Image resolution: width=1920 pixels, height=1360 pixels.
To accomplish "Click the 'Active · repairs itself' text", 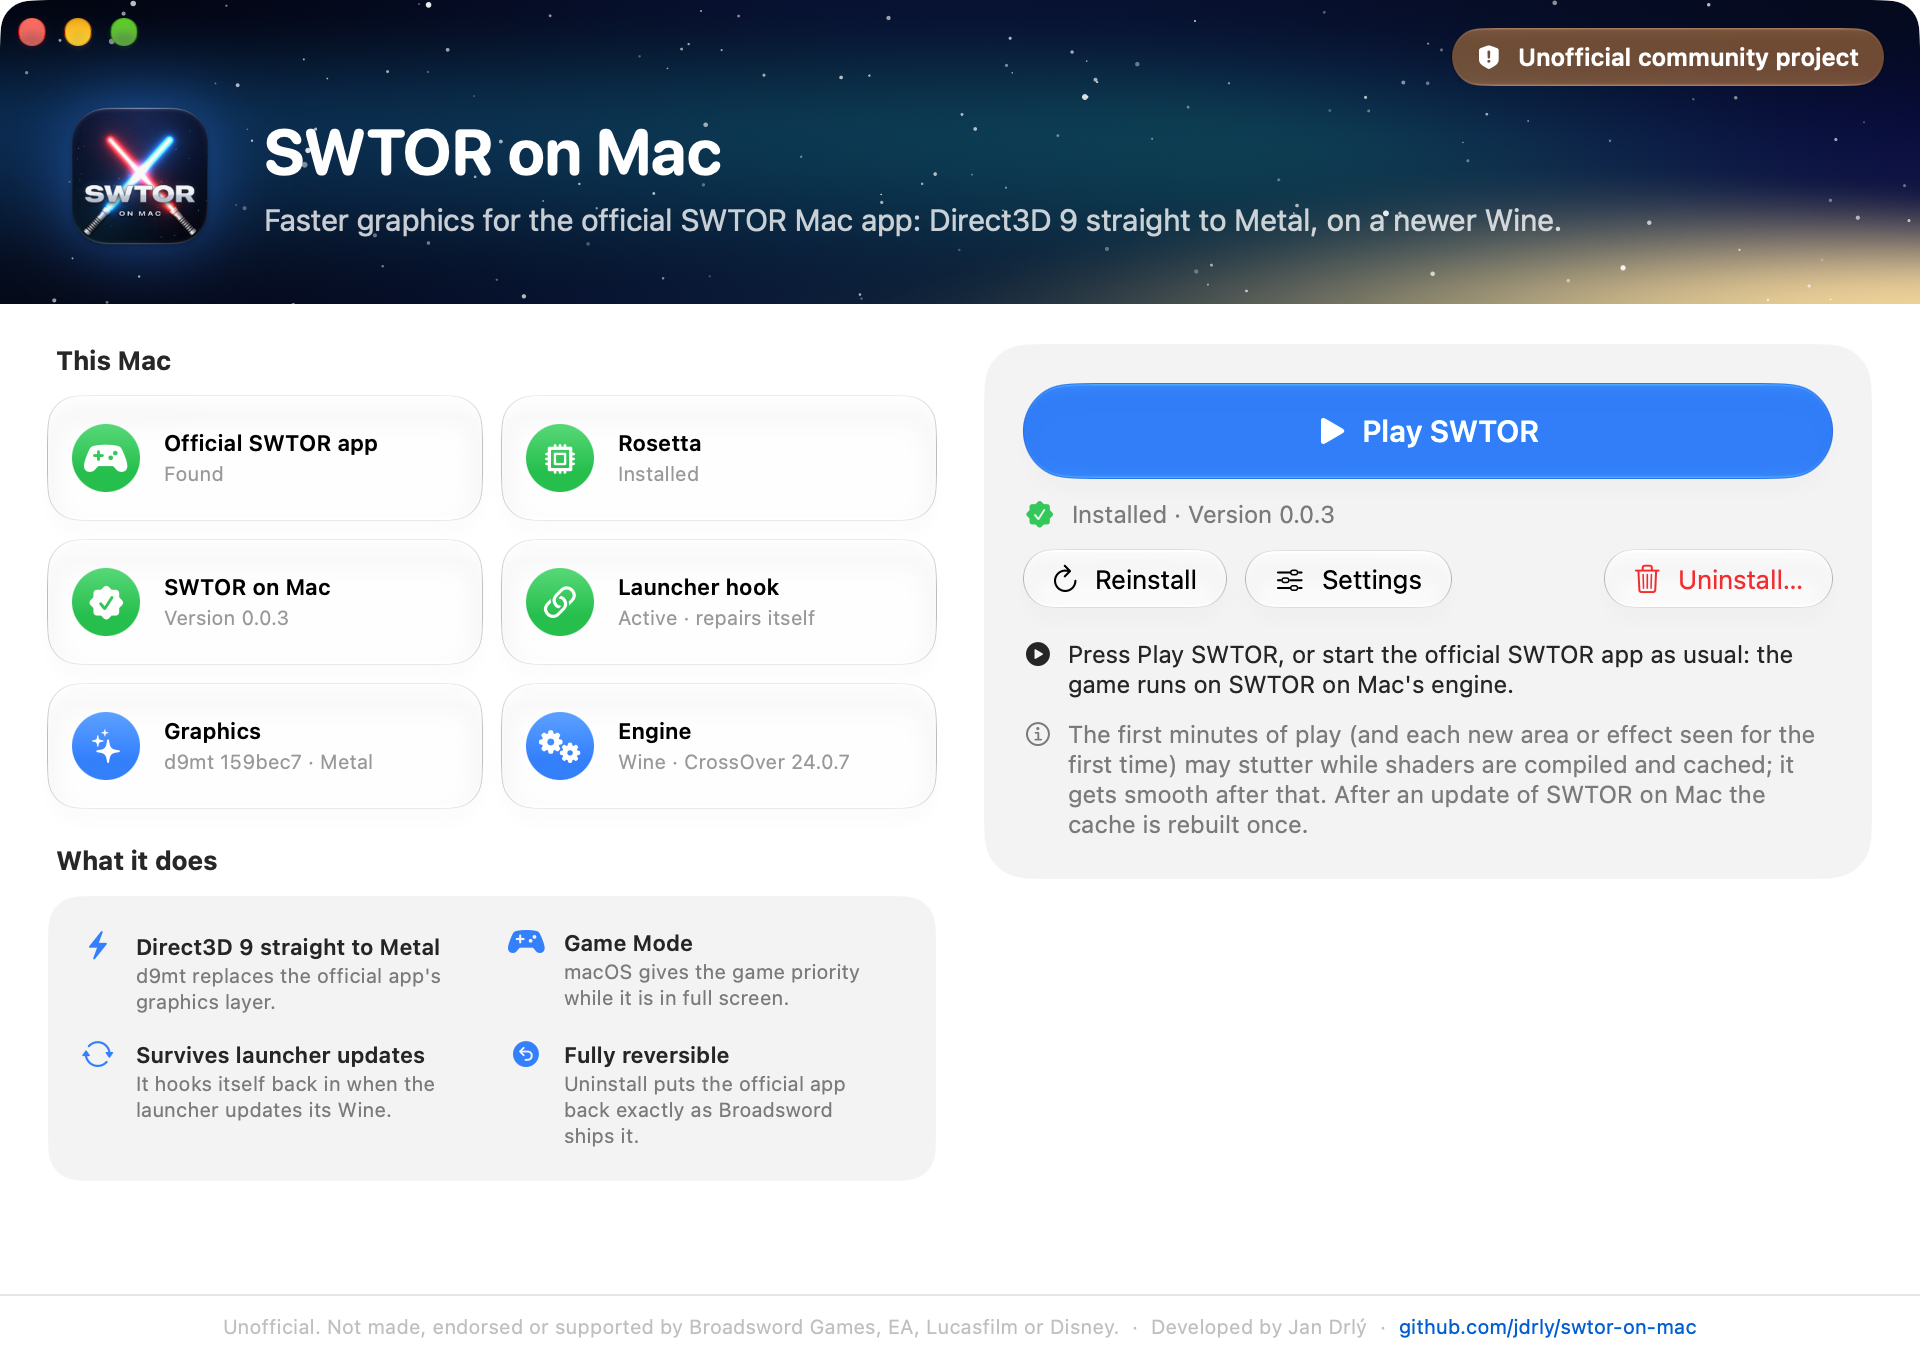I will tap(716, 618).
